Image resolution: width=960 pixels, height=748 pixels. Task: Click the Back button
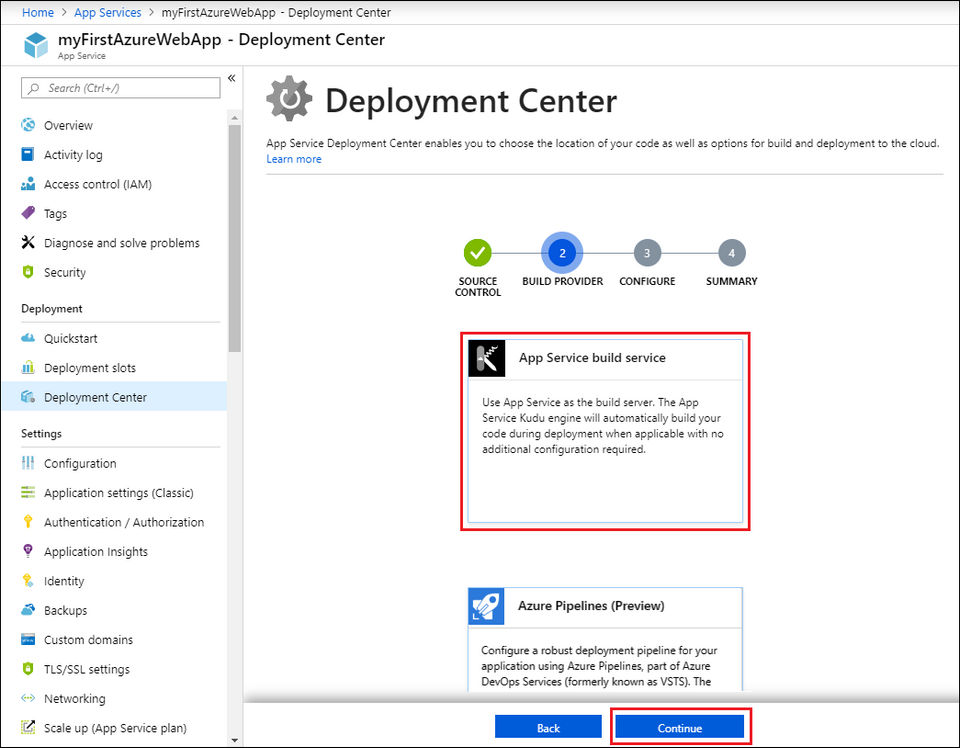548,727
